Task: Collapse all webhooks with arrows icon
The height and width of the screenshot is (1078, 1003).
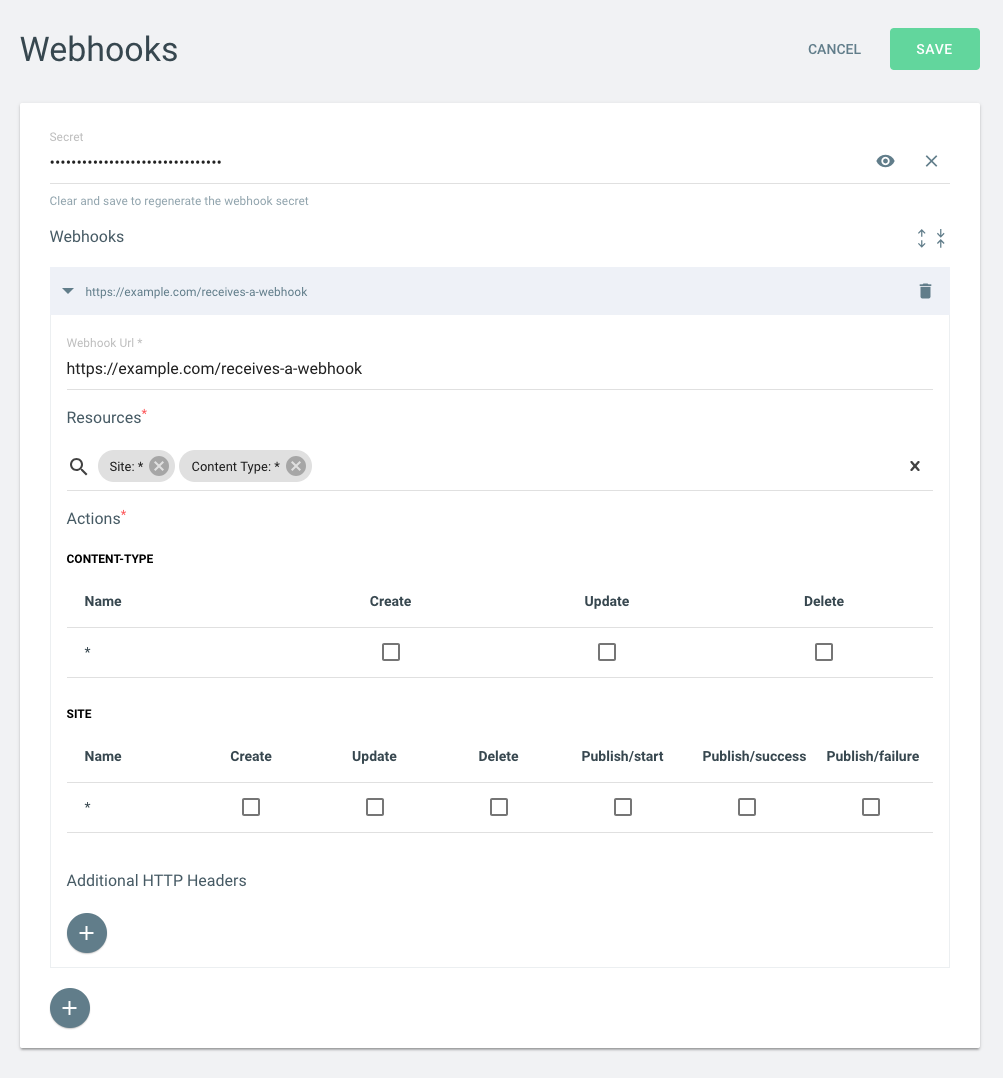Action: pos(940,239)
